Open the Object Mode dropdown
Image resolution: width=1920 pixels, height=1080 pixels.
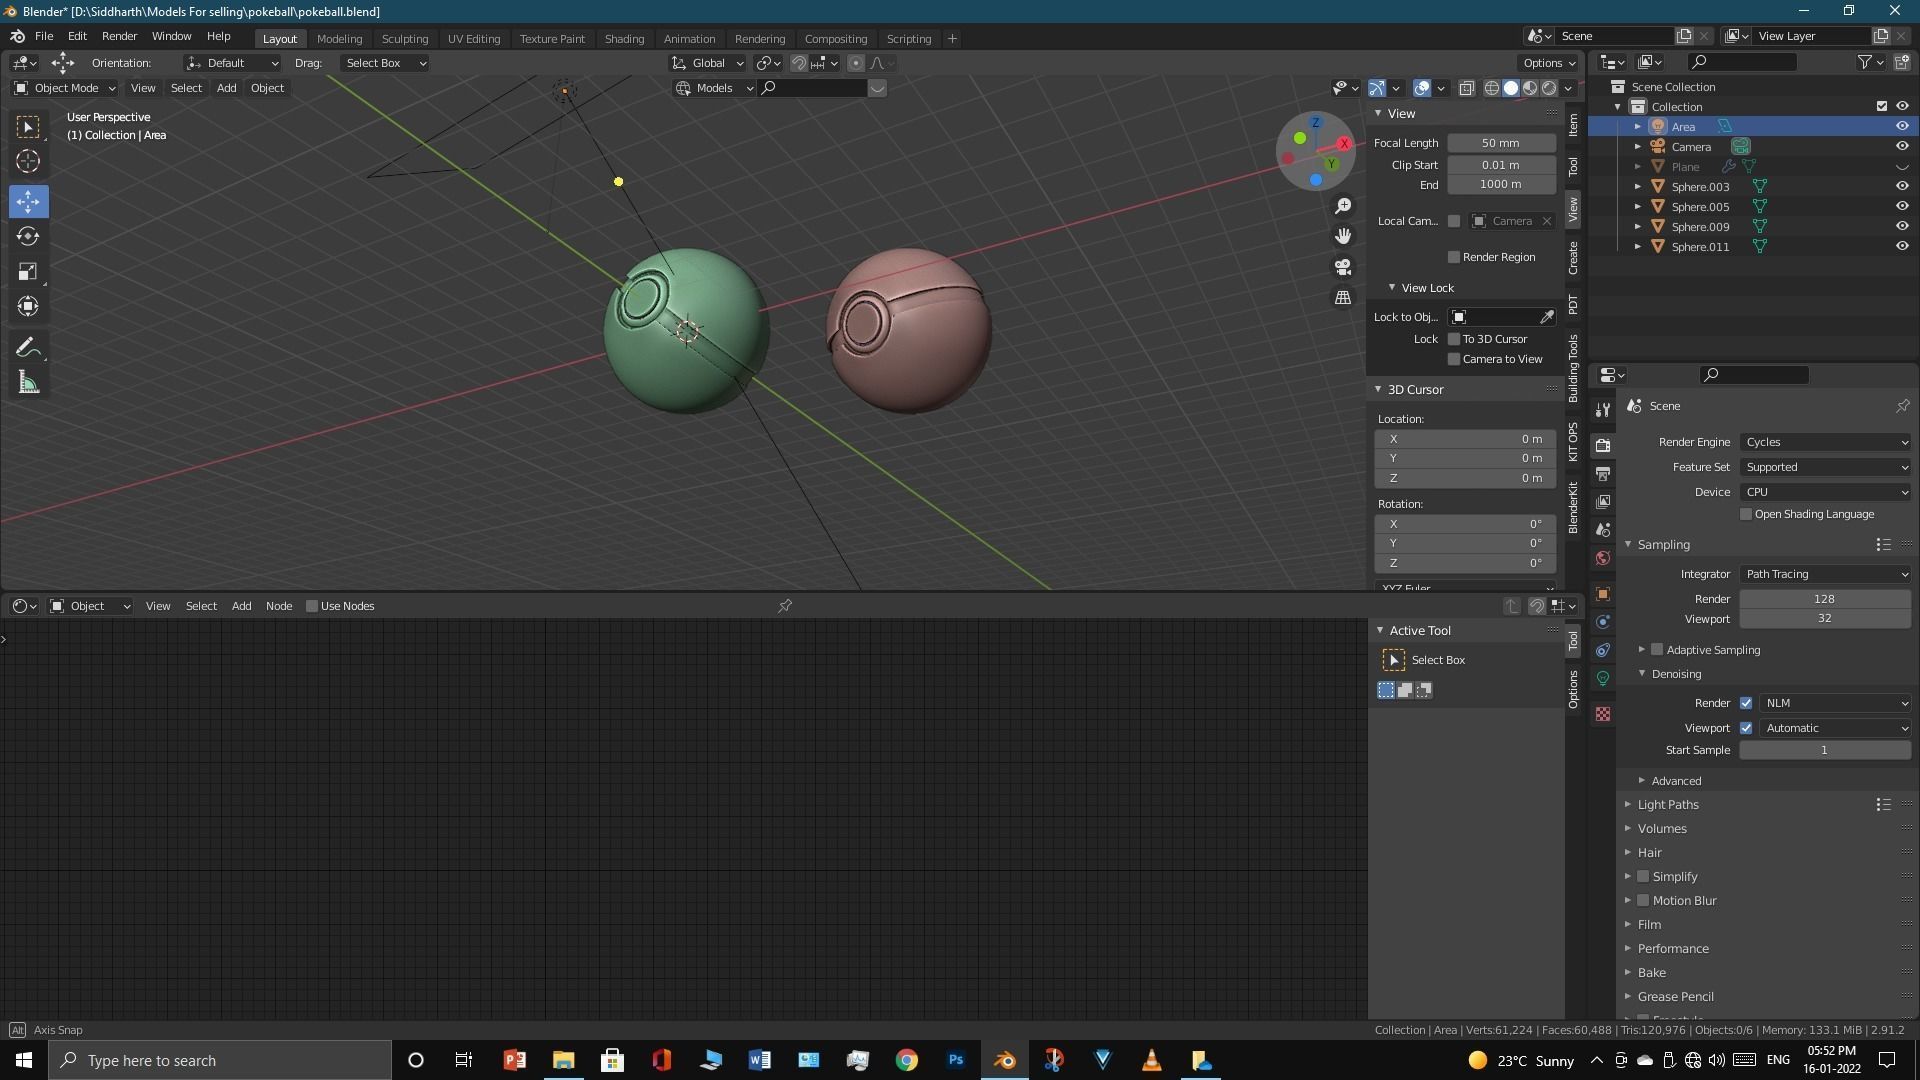point(65,88)
